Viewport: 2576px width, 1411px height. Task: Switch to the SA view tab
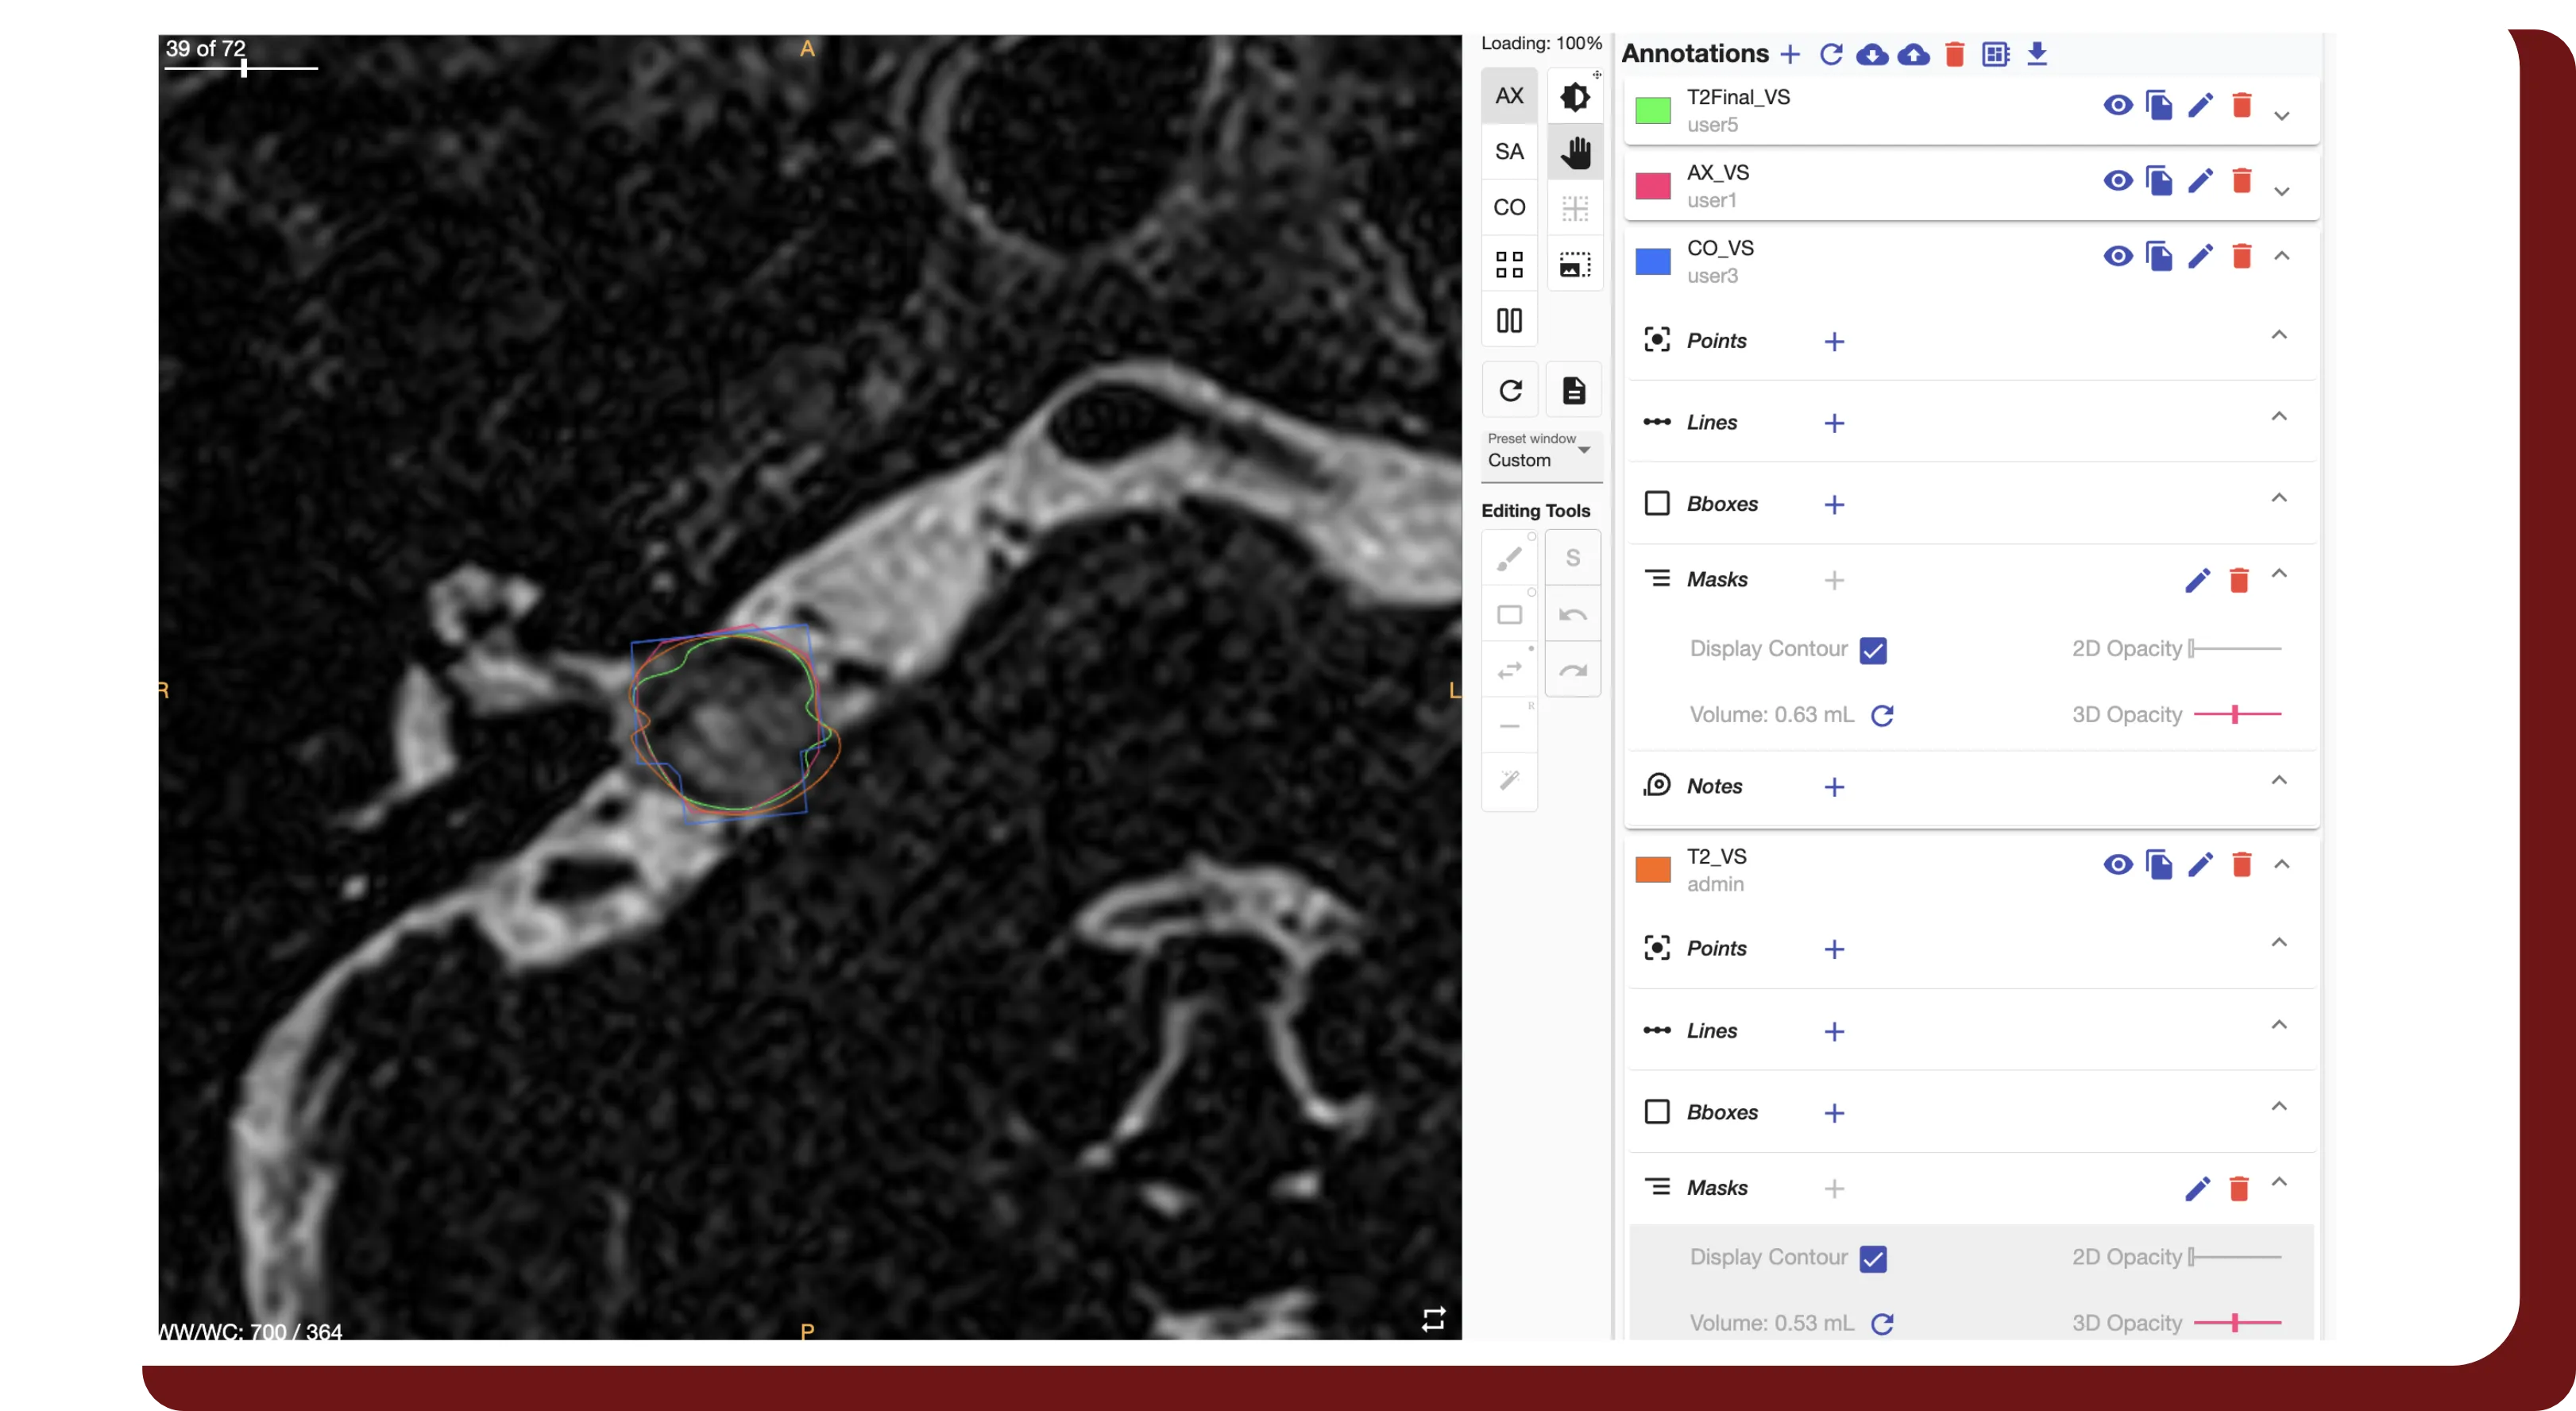click(x=1509, y=151)
